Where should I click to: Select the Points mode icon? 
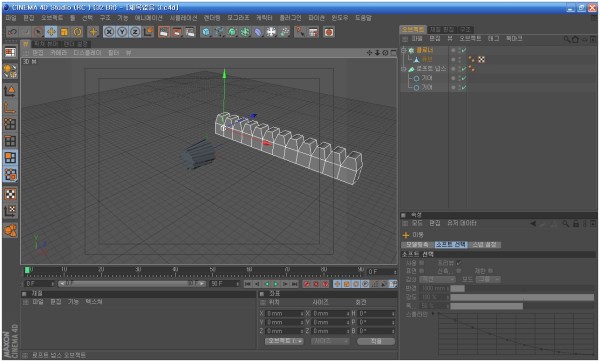10,124
